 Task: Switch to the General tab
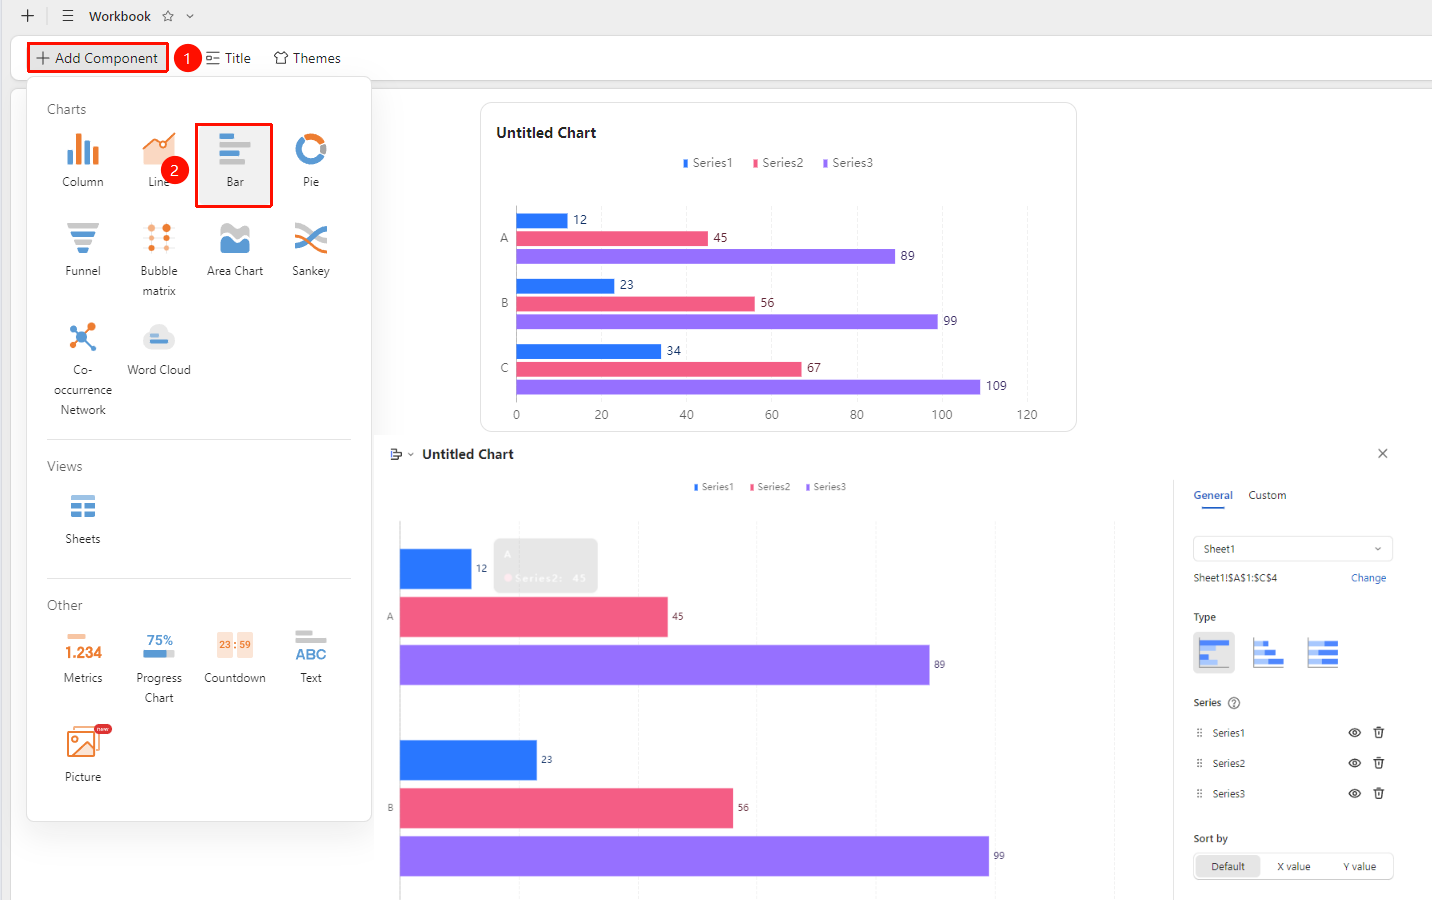1213,495
